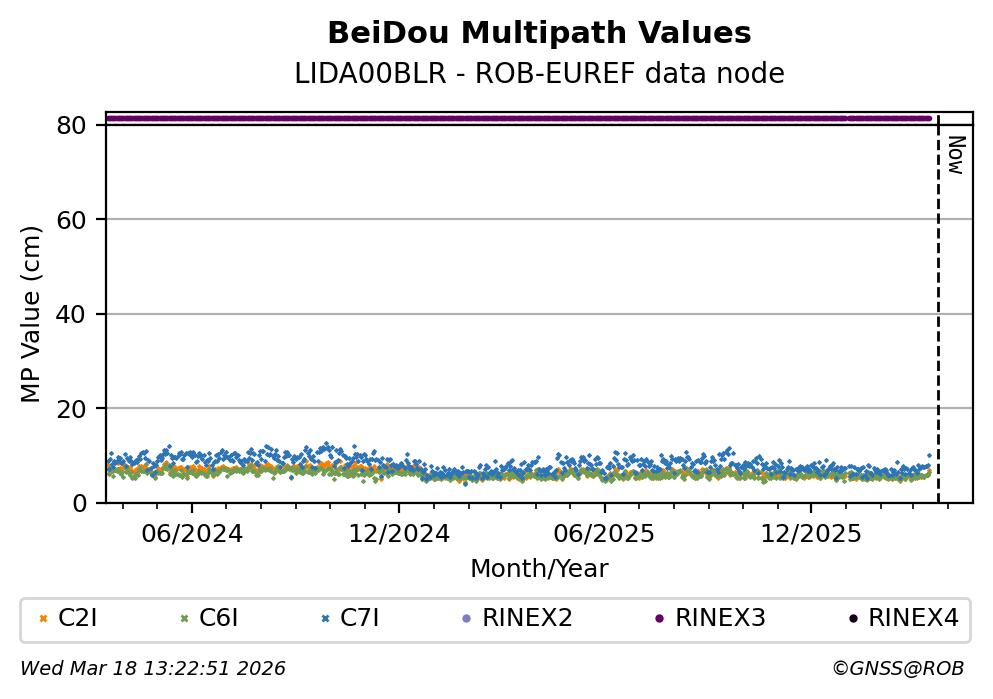The height and width of the screenshot is (699, 993).
Task: Click the purple RINEX3 legend dot
Action: [659, 619]
